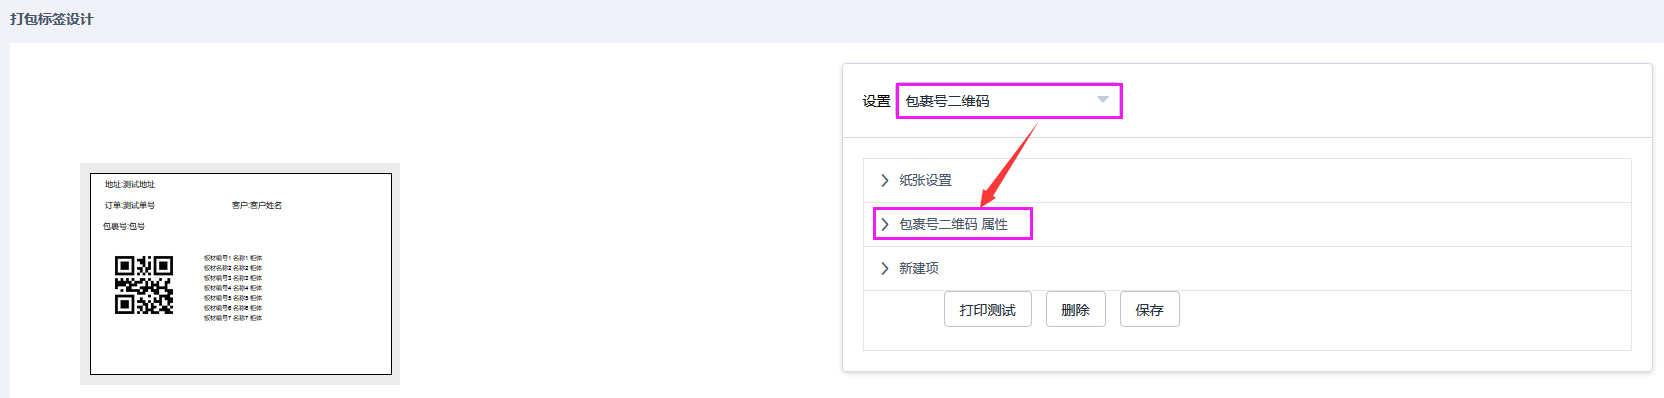
Task: Click the 设置 dropdown caret arrow
Action: tap(1102, 100)
